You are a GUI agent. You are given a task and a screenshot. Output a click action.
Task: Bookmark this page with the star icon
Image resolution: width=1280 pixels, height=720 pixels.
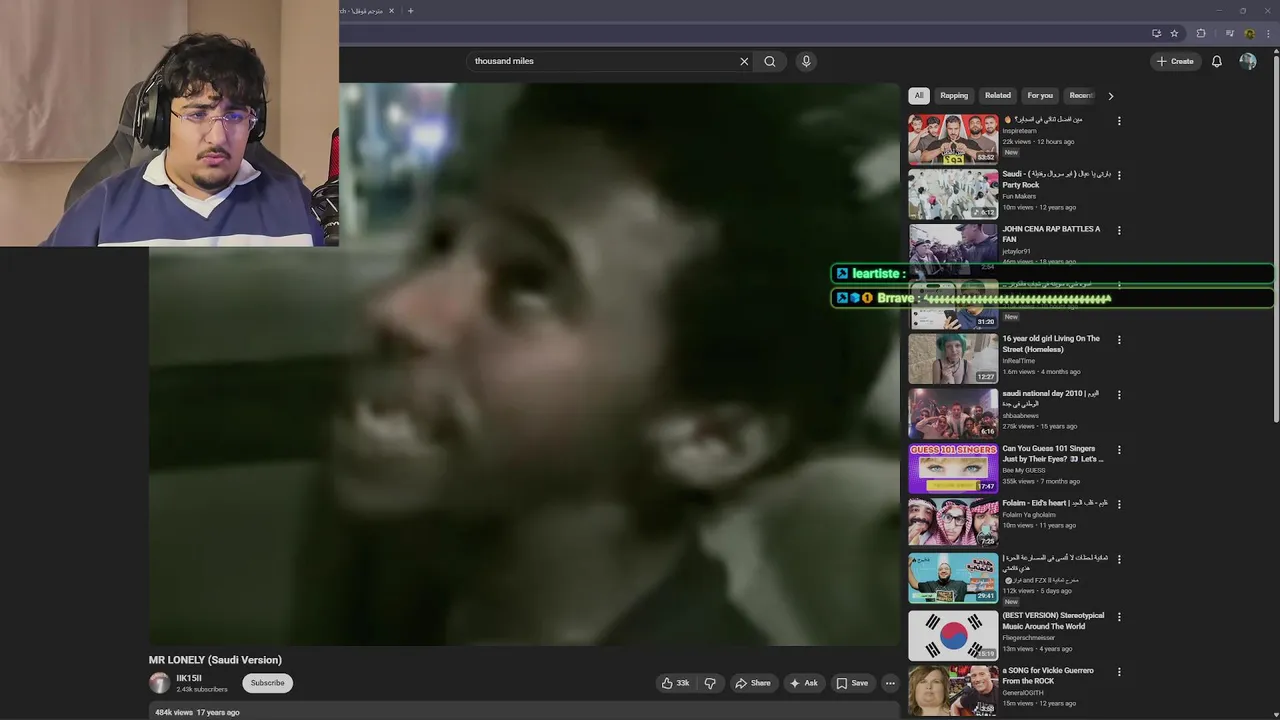tap(1174, 33)
